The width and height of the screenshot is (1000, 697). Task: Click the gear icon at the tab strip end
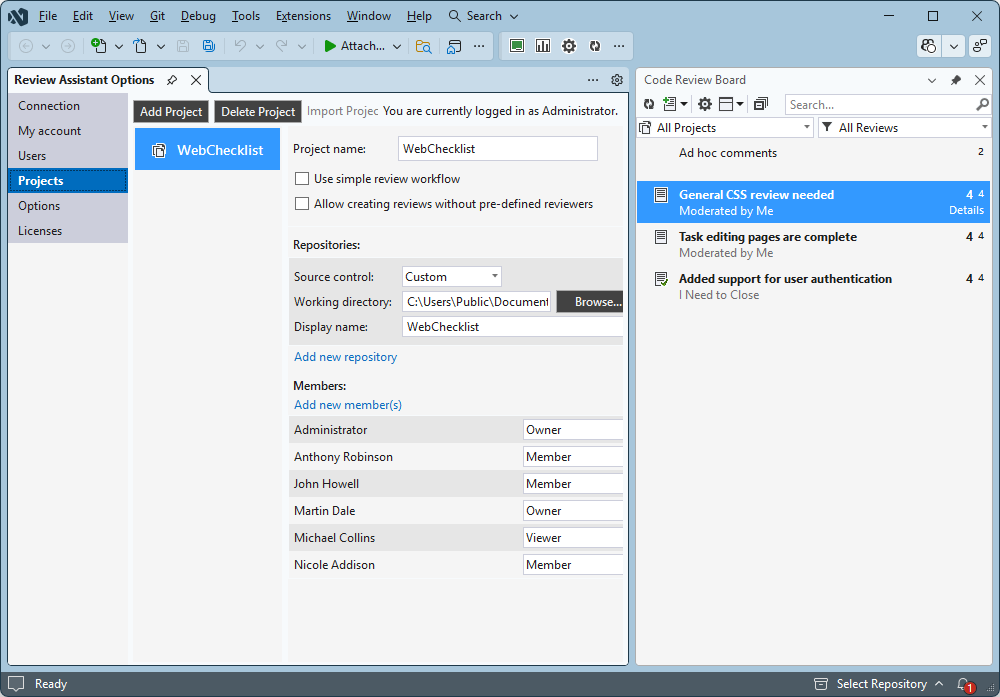coord(617,80)
